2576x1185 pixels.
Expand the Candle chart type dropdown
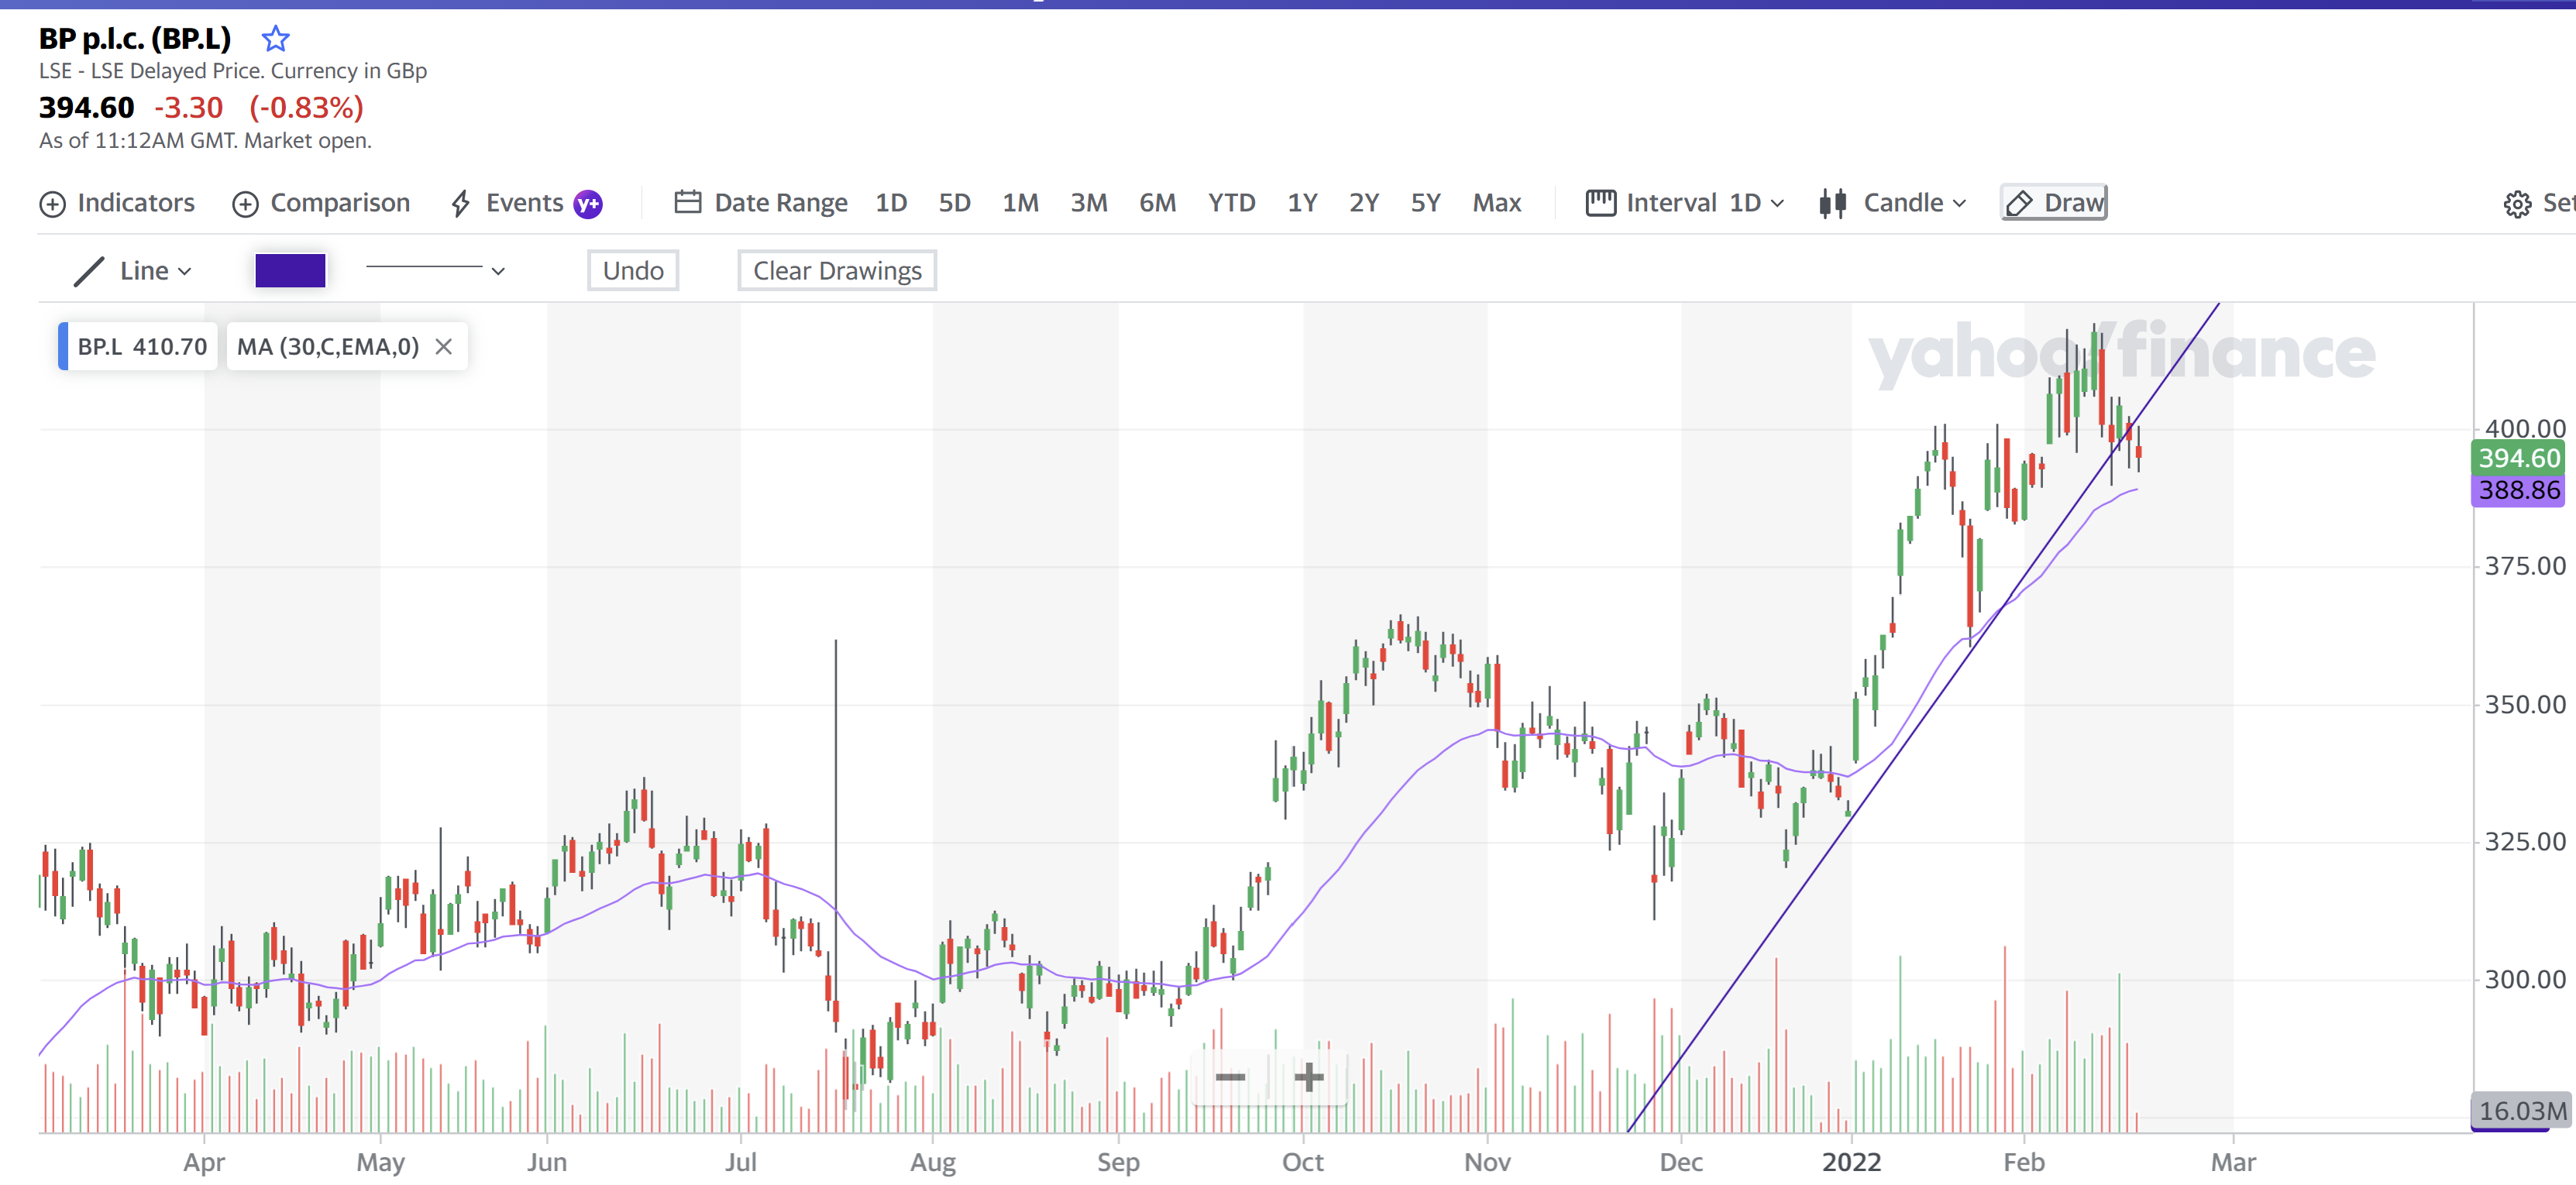(x=1914, y=203)
